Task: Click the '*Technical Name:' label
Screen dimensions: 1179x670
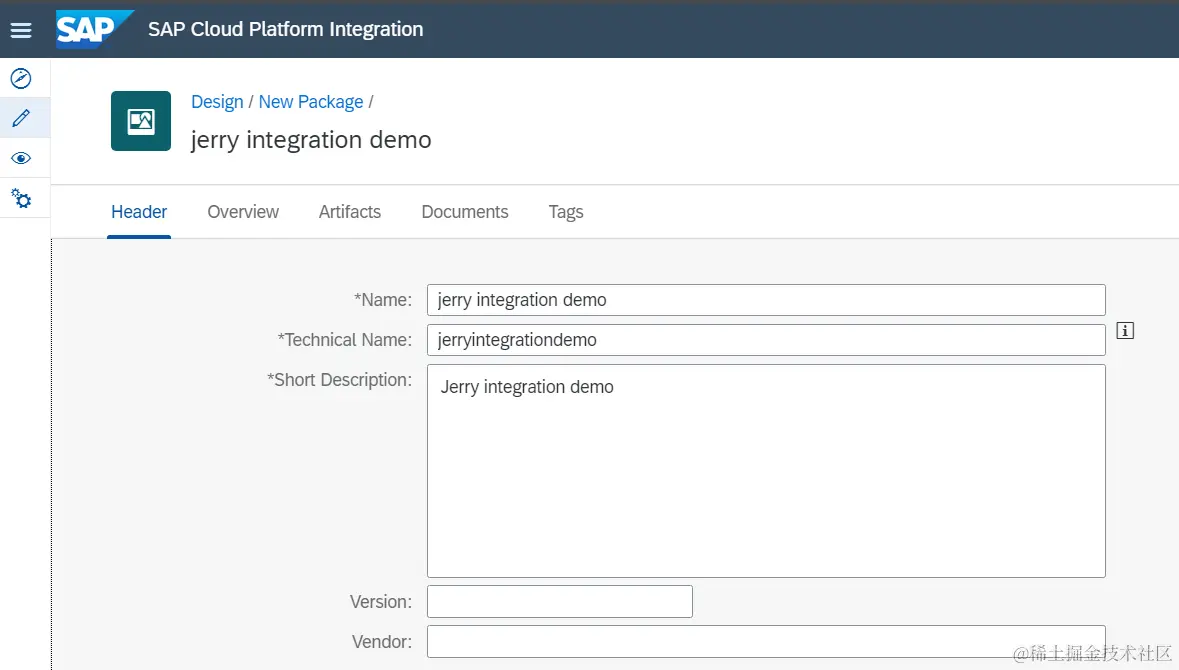Action: tap(344, 340)
